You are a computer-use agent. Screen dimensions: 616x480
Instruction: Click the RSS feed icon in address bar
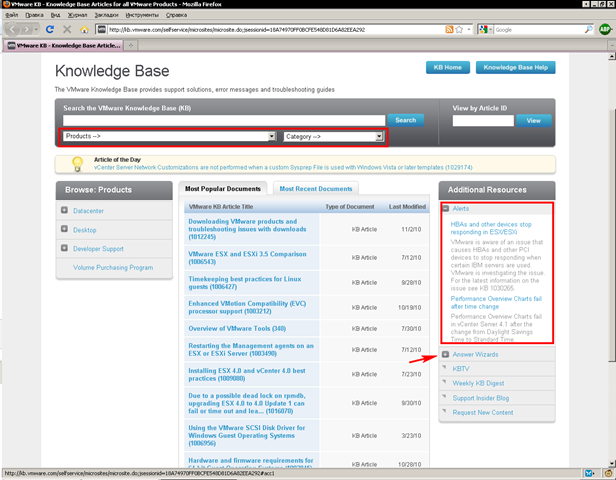coord(449,29)
